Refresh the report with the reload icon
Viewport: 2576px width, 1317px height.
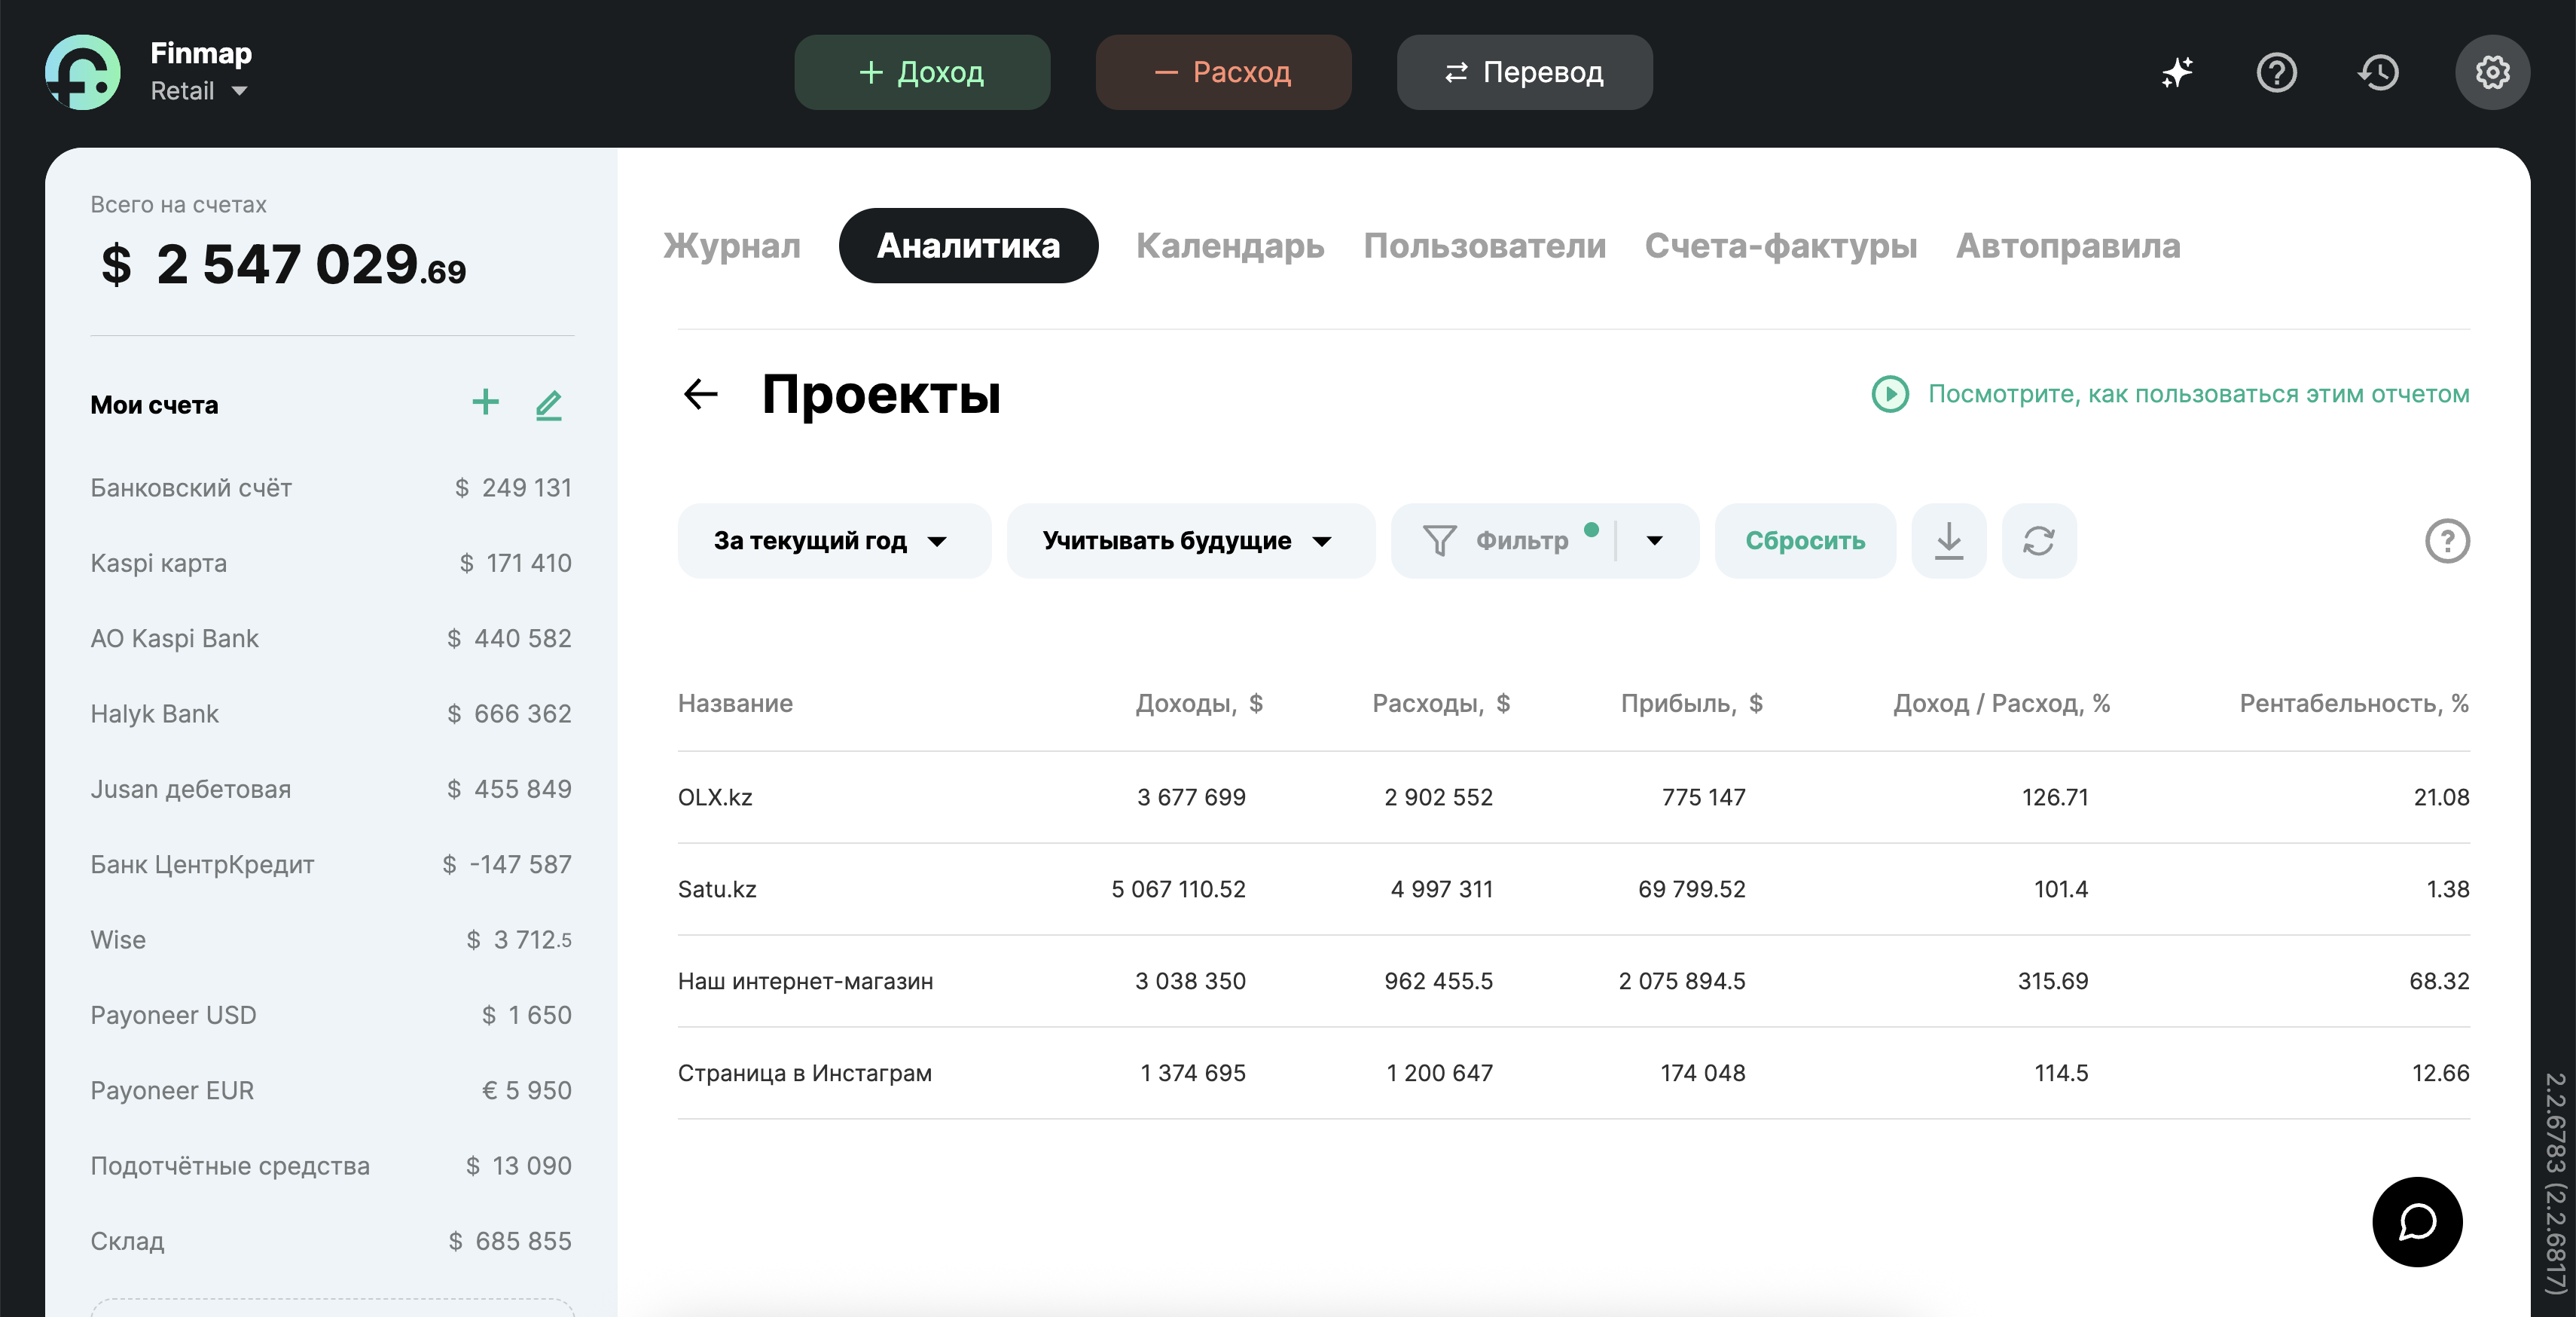2039,541
